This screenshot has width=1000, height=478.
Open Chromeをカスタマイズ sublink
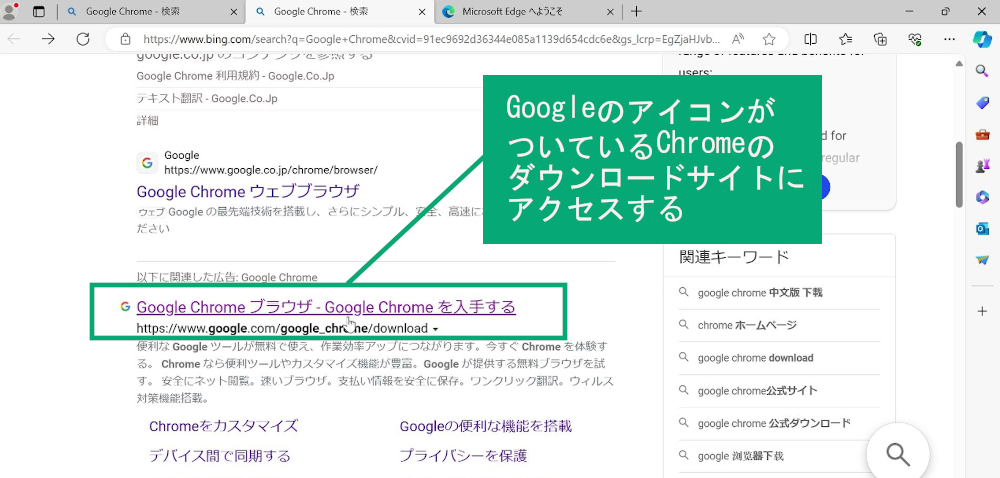(x=223, y=426)
